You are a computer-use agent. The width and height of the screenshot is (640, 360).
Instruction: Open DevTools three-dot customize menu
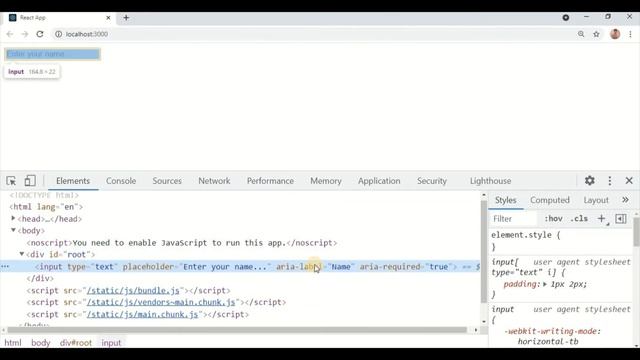610,181
